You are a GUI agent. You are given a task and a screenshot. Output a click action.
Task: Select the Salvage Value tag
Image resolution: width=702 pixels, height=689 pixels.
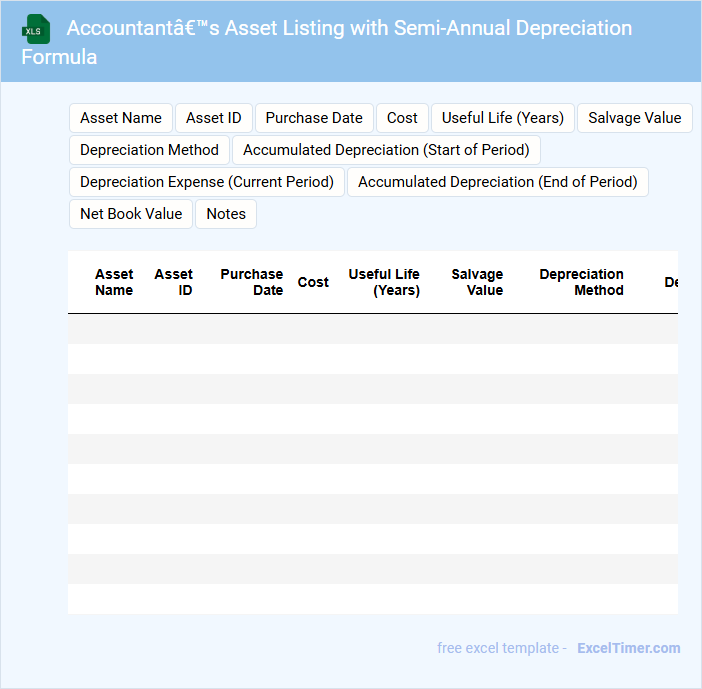634,118
